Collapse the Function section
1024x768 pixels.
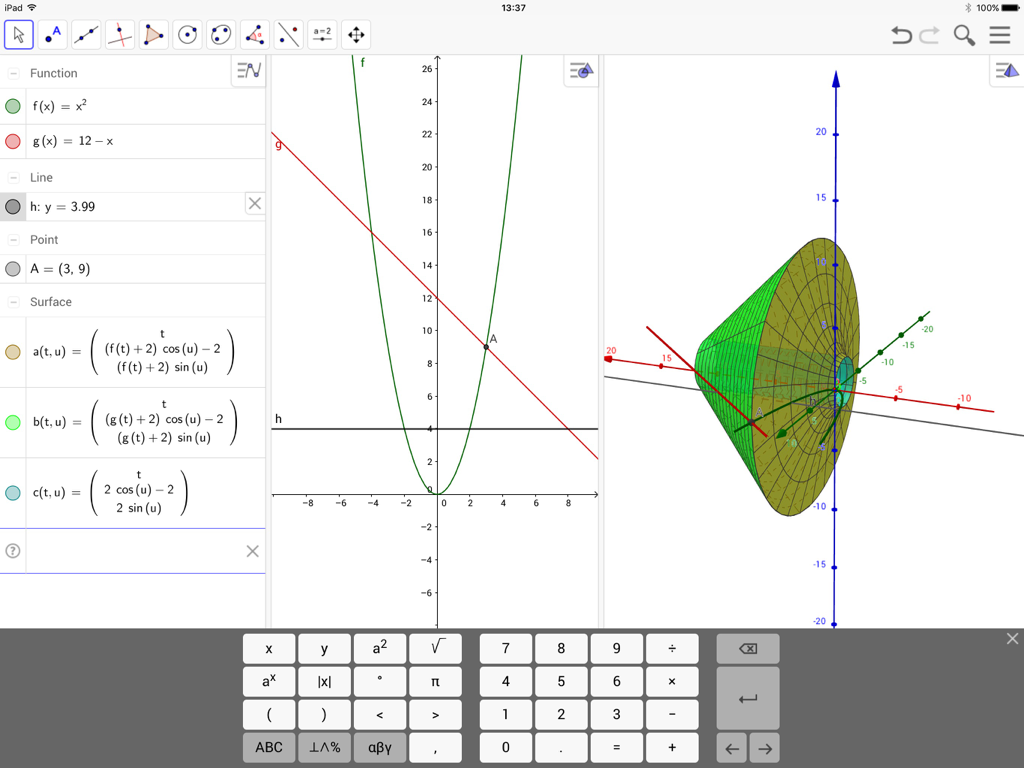click(x=13, y=72)
